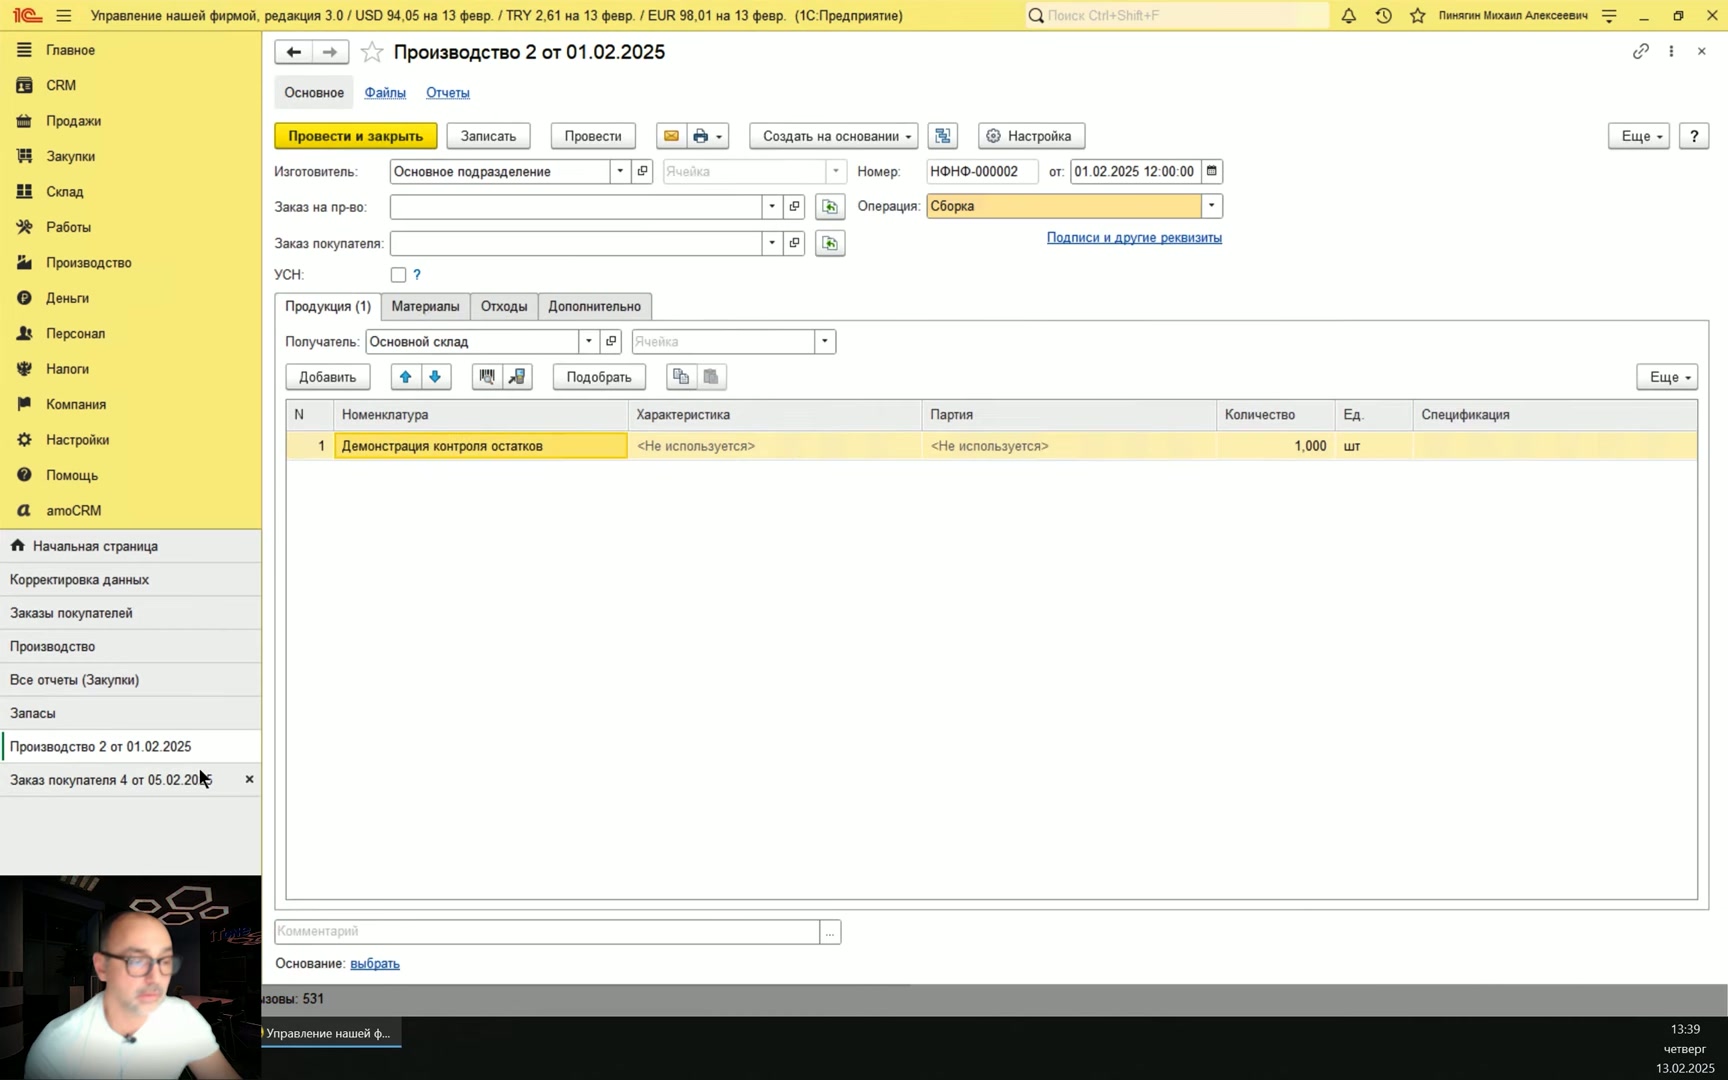Click the Подобрать button
The height and width of the screenshot is (1080, 1728).
pos(599,377)
